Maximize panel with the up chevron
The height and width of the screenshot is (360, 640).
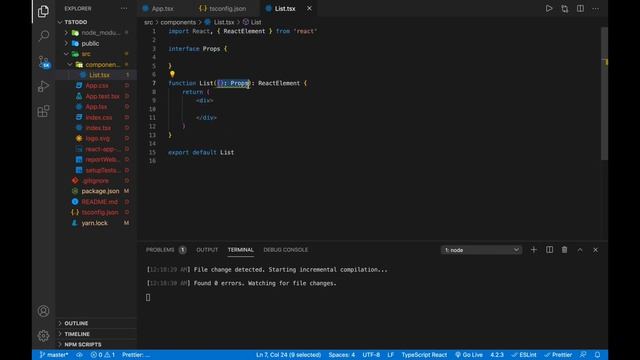click(580, 250)
